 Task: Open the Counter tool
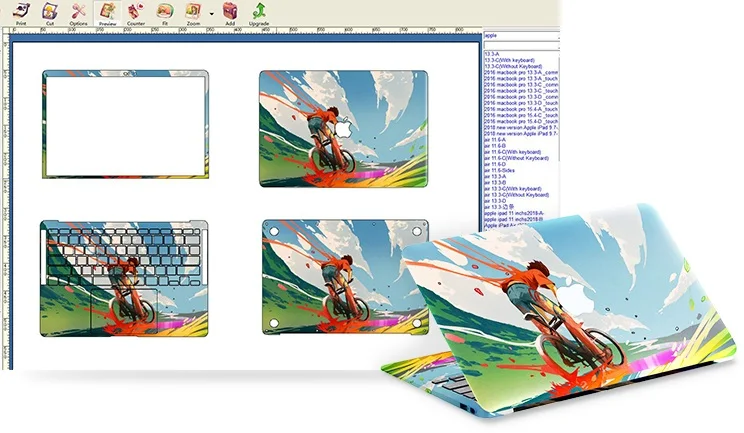136,13
